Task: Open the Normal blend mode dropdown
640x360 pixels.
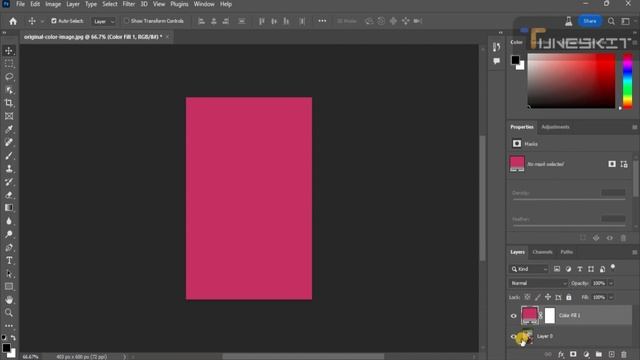Action: pos(538,283)
